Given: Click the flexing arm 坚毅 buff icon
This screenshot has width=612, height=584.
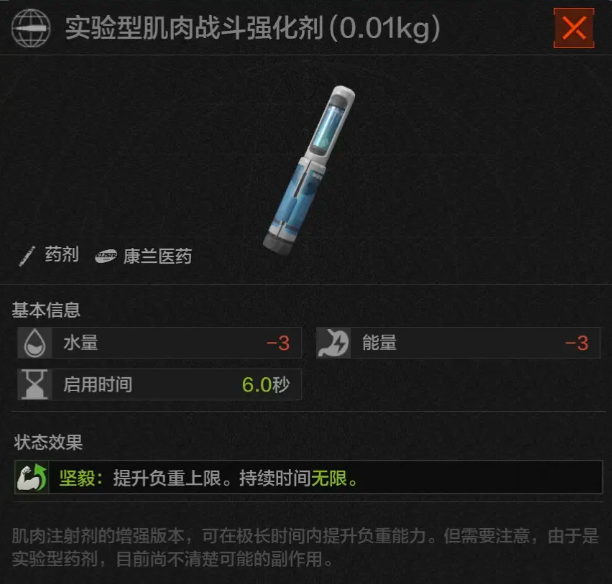Looking at the screenshot, I should (x=32, y=477).
